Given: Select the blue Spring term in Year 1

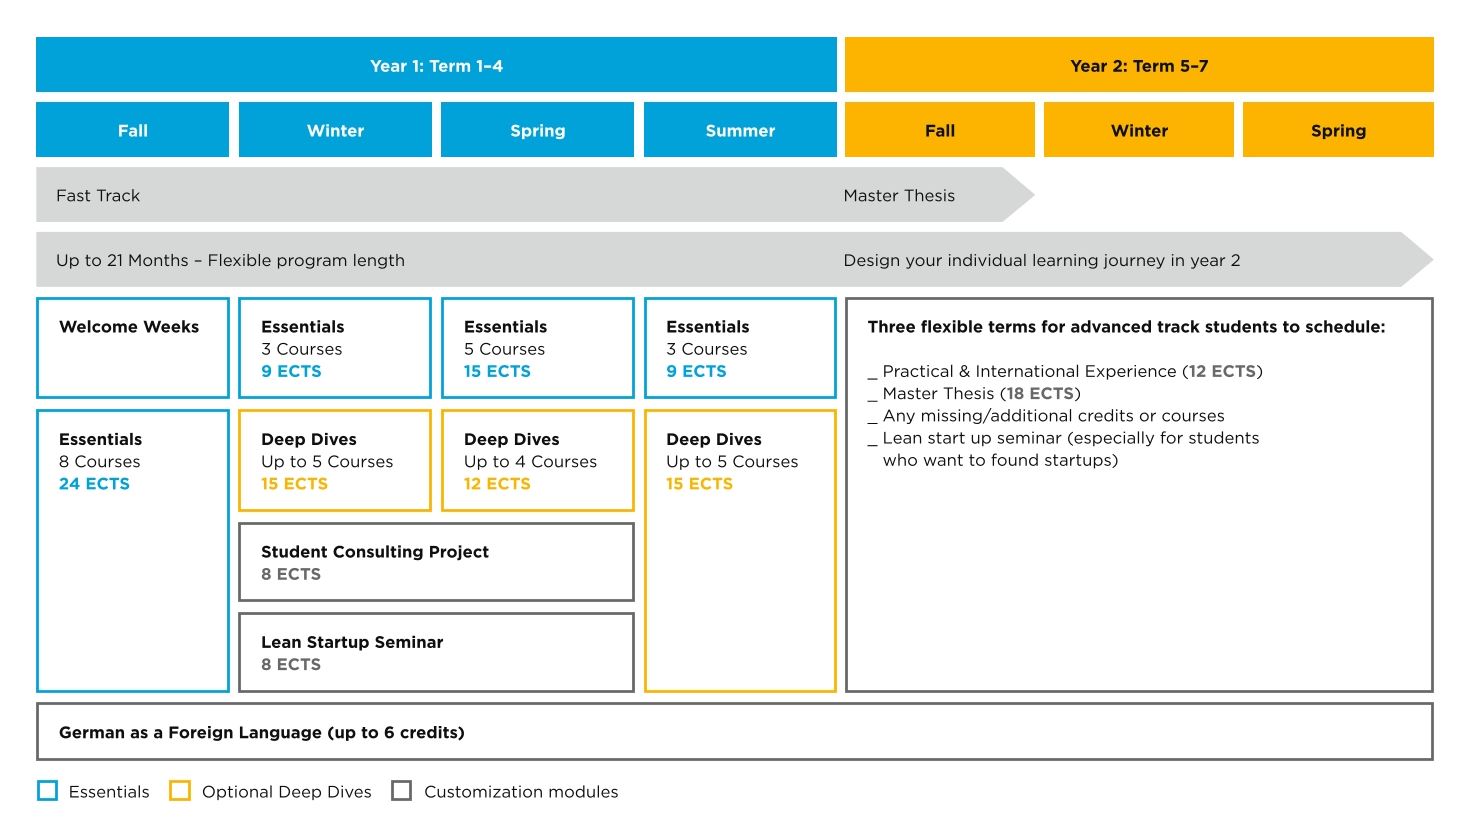Looking at the screenshot, I should tap(537, 130).
